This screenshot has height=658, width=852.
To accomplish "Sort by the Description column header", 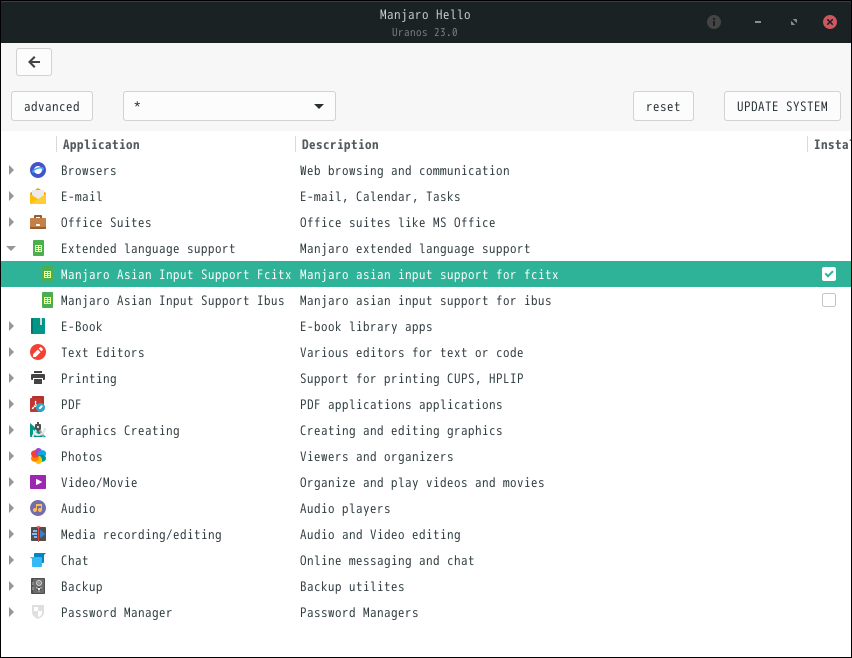I will [552, 145].
